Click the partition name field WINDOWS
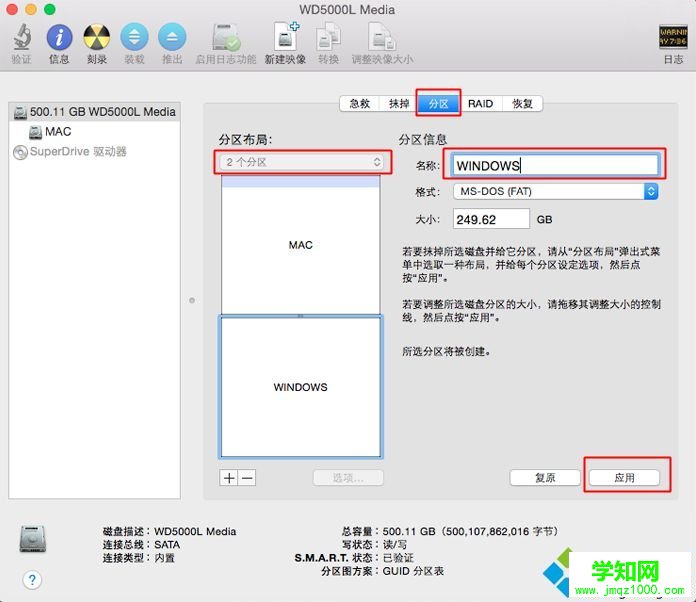Screen dimensions: 696x602 (x=555, y=165)
